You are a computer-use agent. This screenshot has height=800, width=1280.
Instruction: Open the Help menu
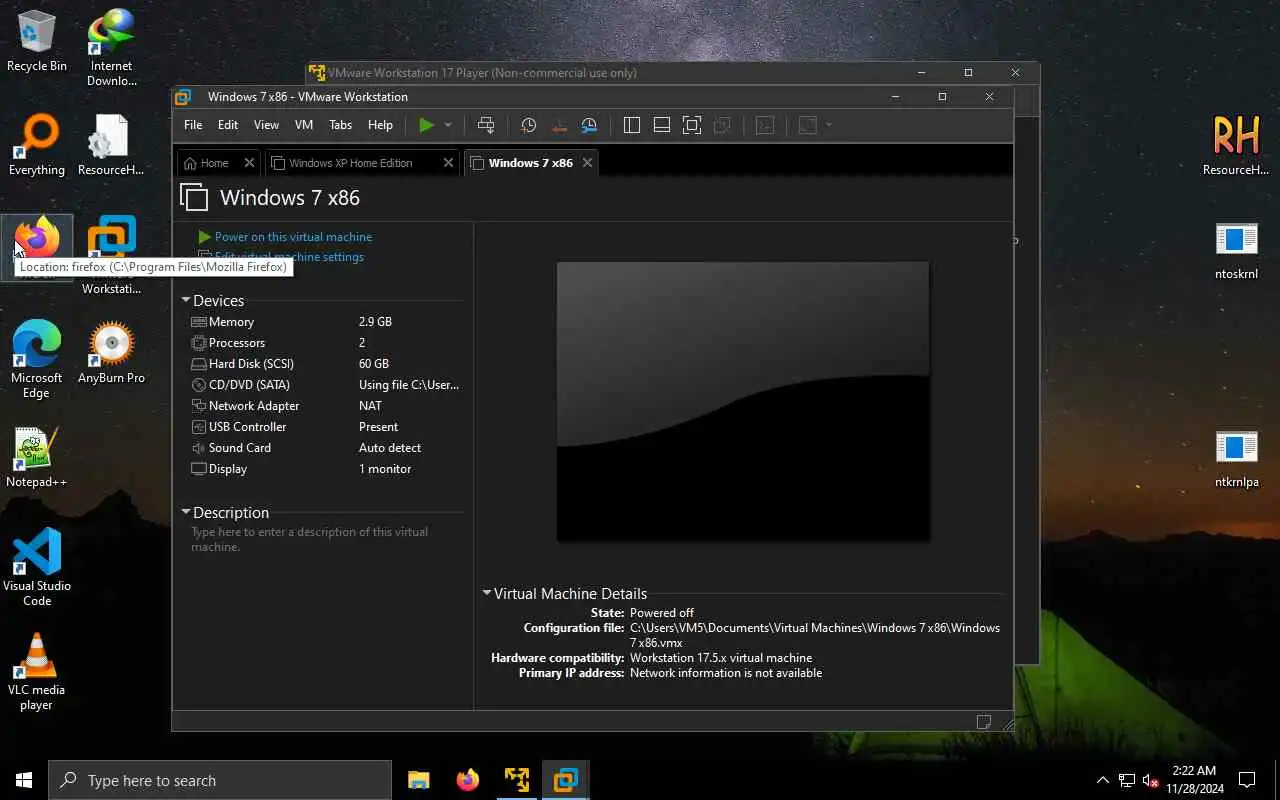(380, 125)
